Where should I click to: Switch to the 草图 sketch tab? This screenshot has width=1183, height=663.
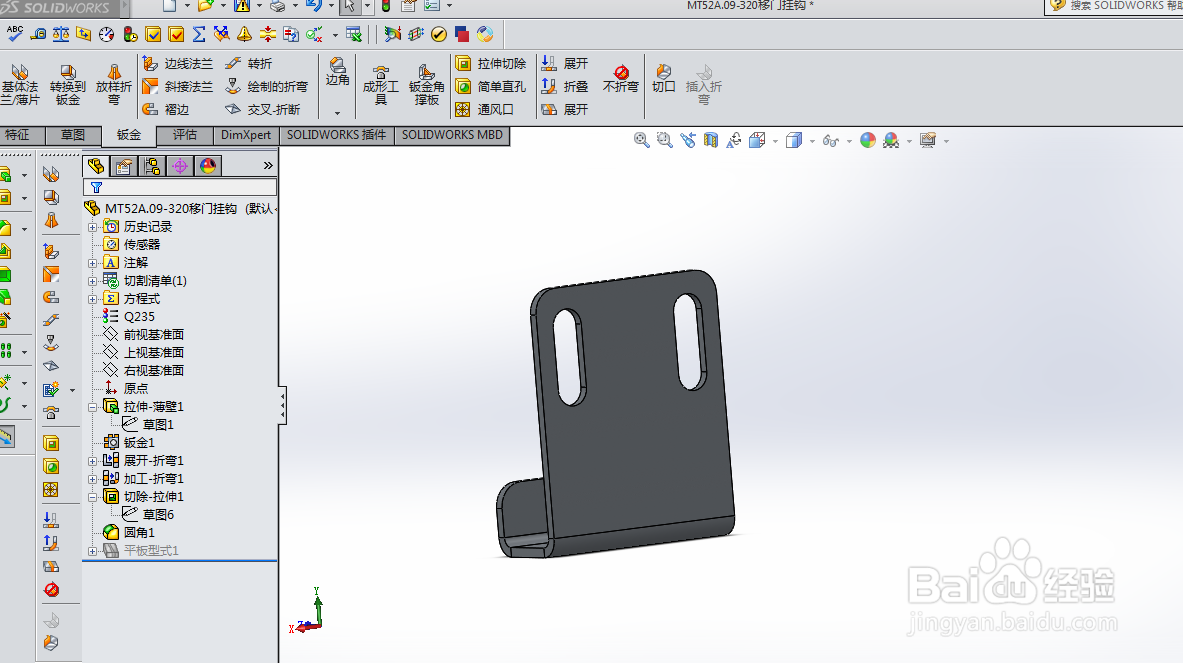pyautogui.click(x=72, y=135)
